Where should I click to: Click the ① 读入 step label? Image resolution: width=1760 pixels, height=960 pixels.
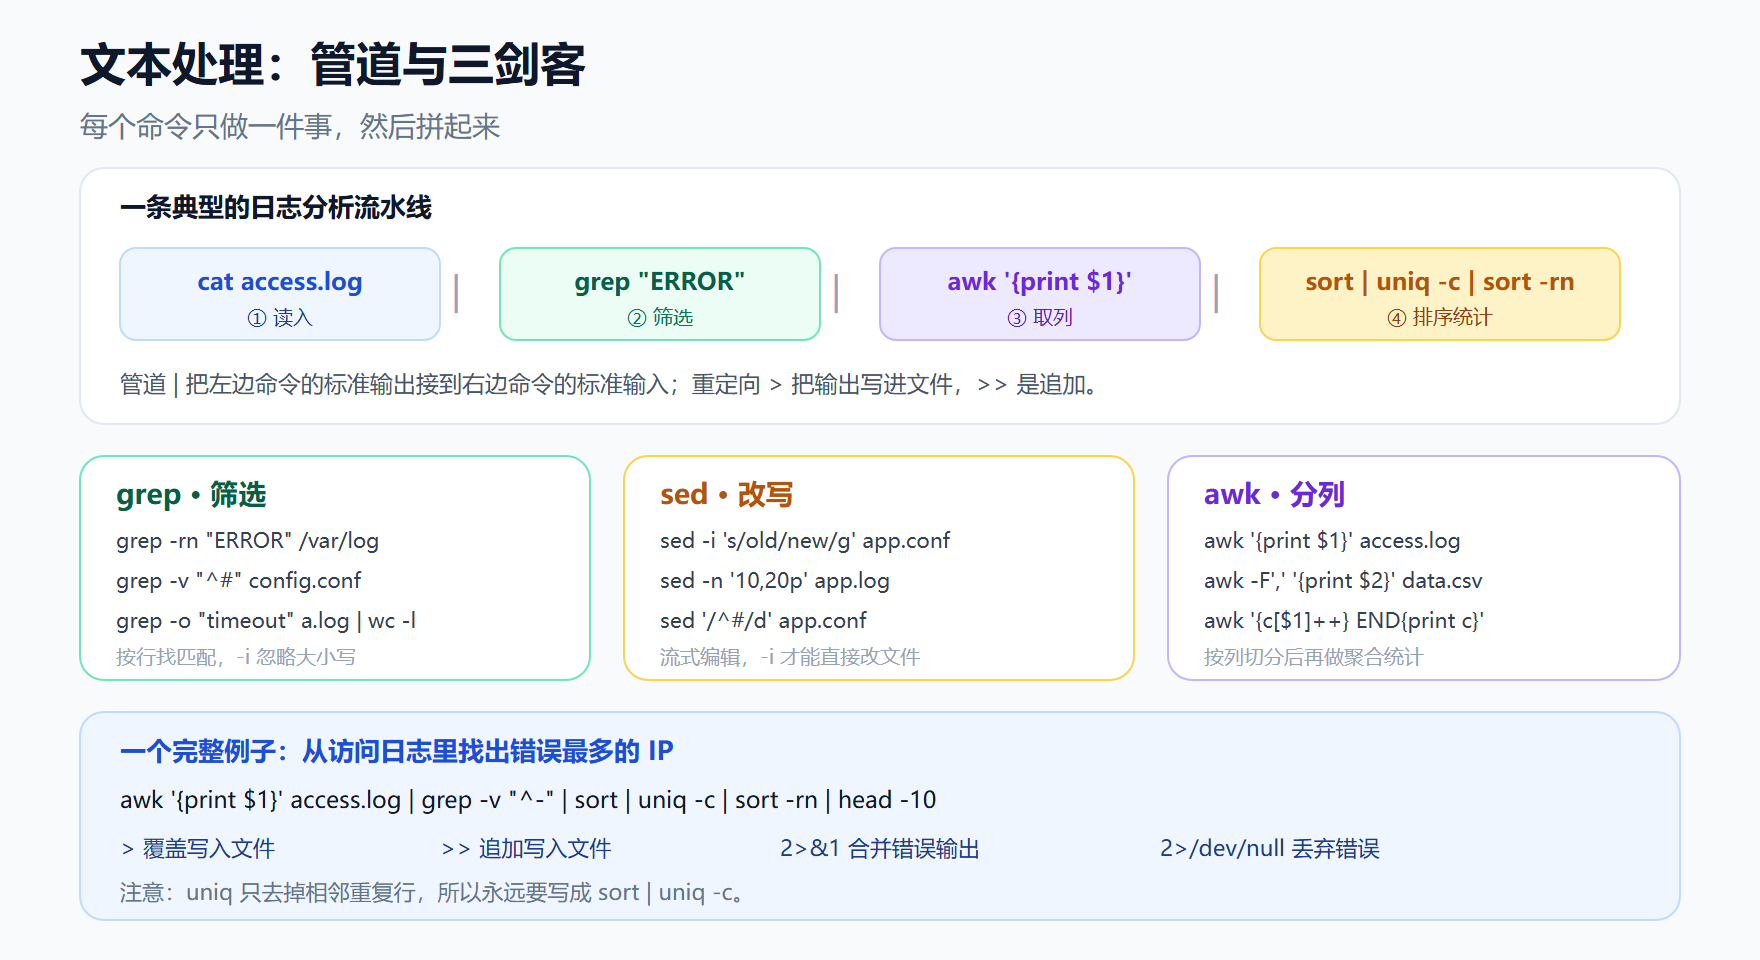280,318
